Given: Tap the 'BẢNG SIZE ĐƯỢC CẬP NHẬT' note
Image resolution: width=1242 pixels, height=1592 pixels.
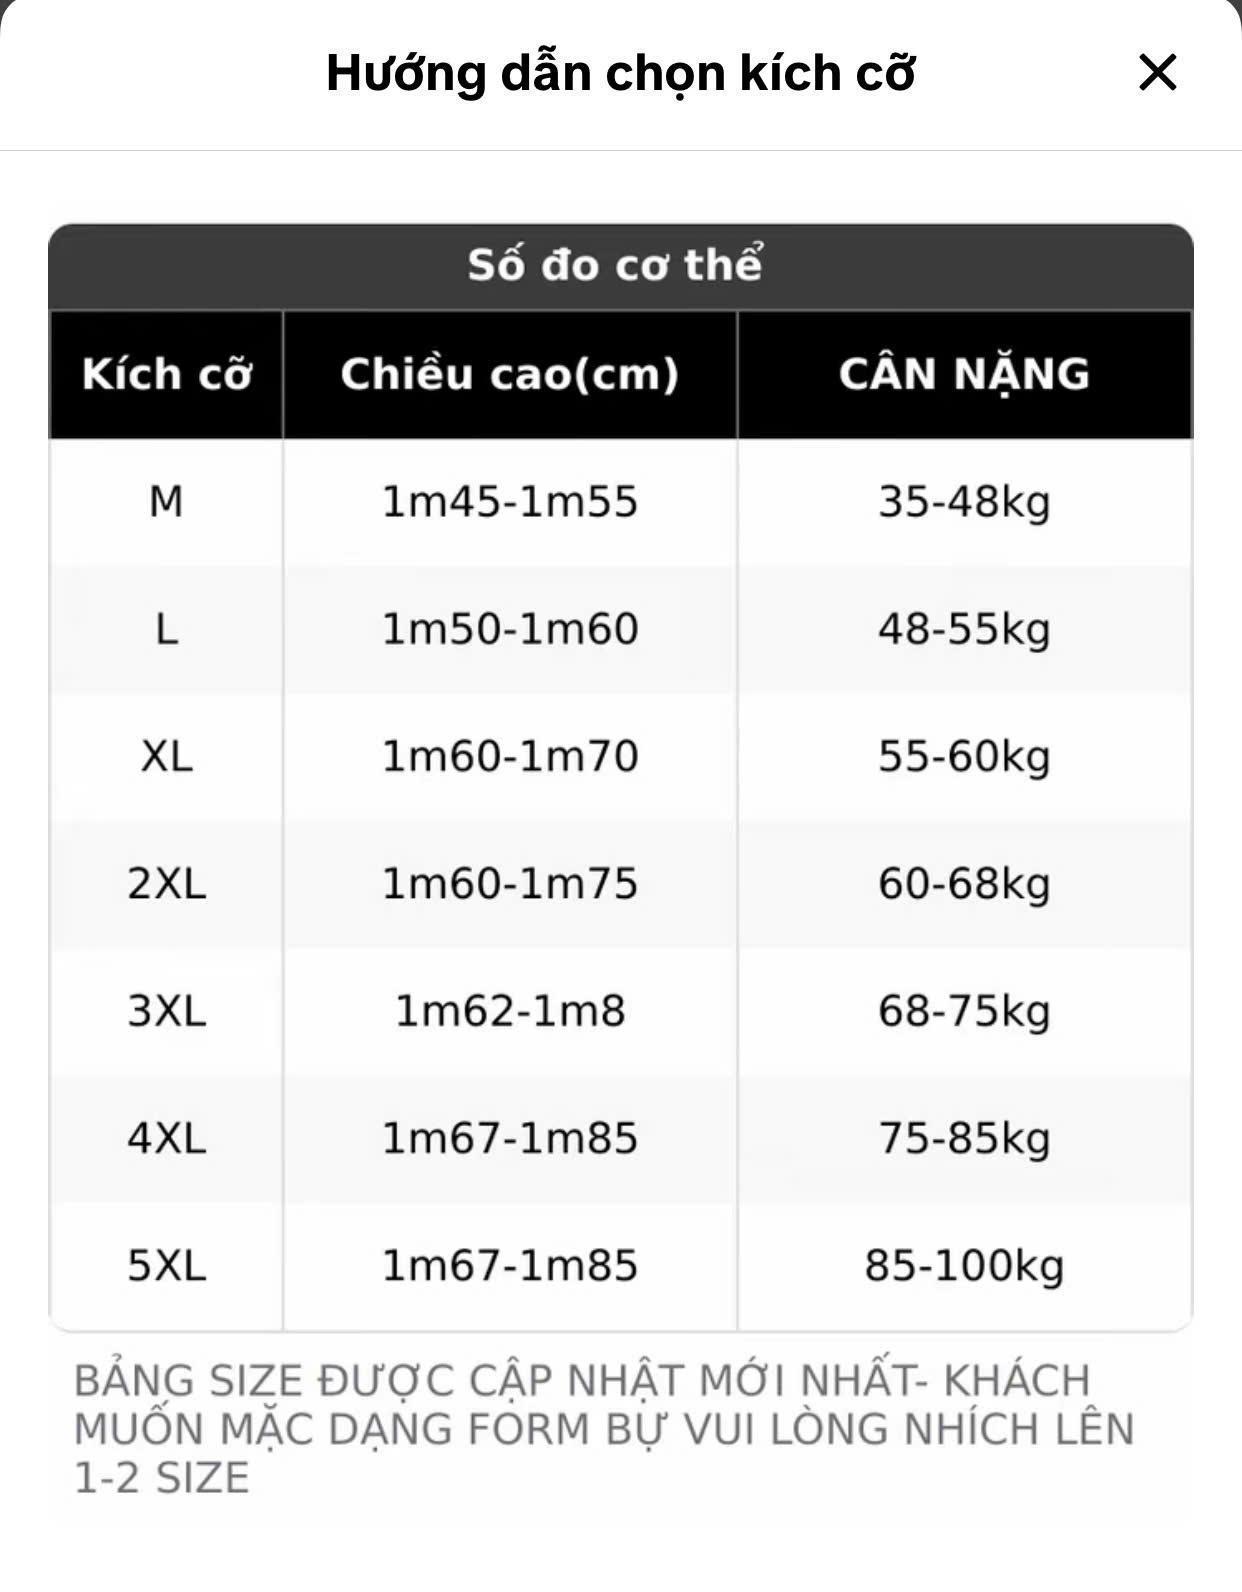Looking at the screenshot, I should click(x=604, y=1429).
